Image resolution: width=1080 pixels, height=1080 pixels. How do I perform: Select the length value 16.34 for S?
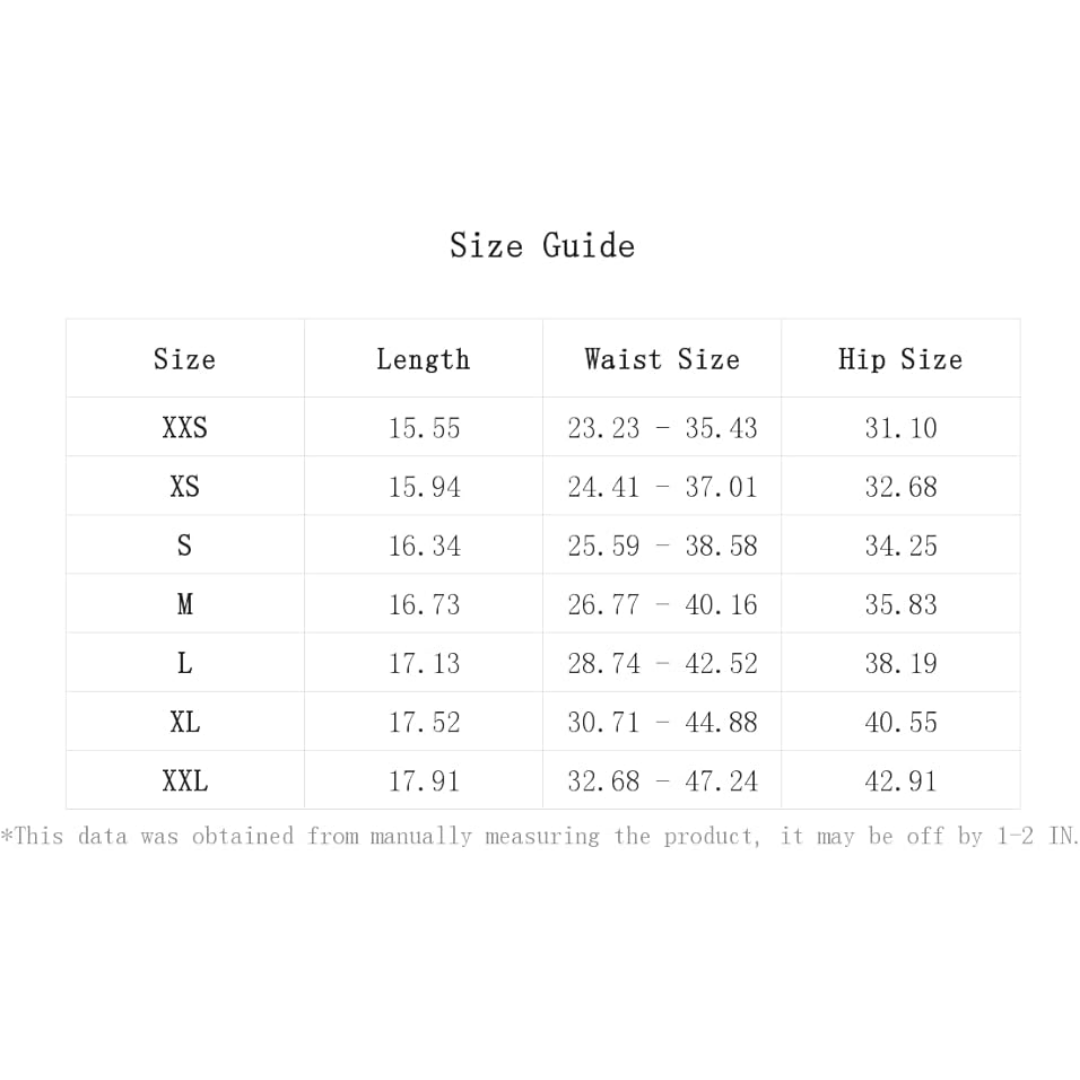(424, 546)
